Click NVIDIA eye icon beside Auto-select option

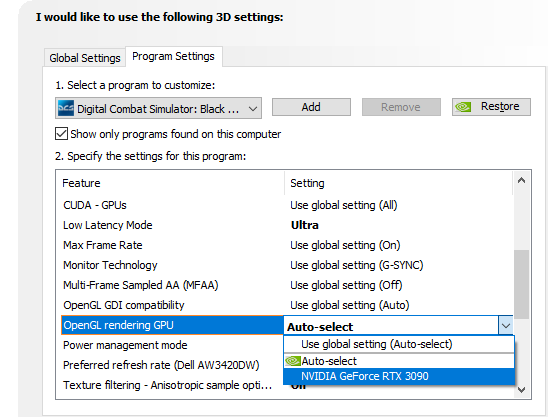(x=293, y=361)
